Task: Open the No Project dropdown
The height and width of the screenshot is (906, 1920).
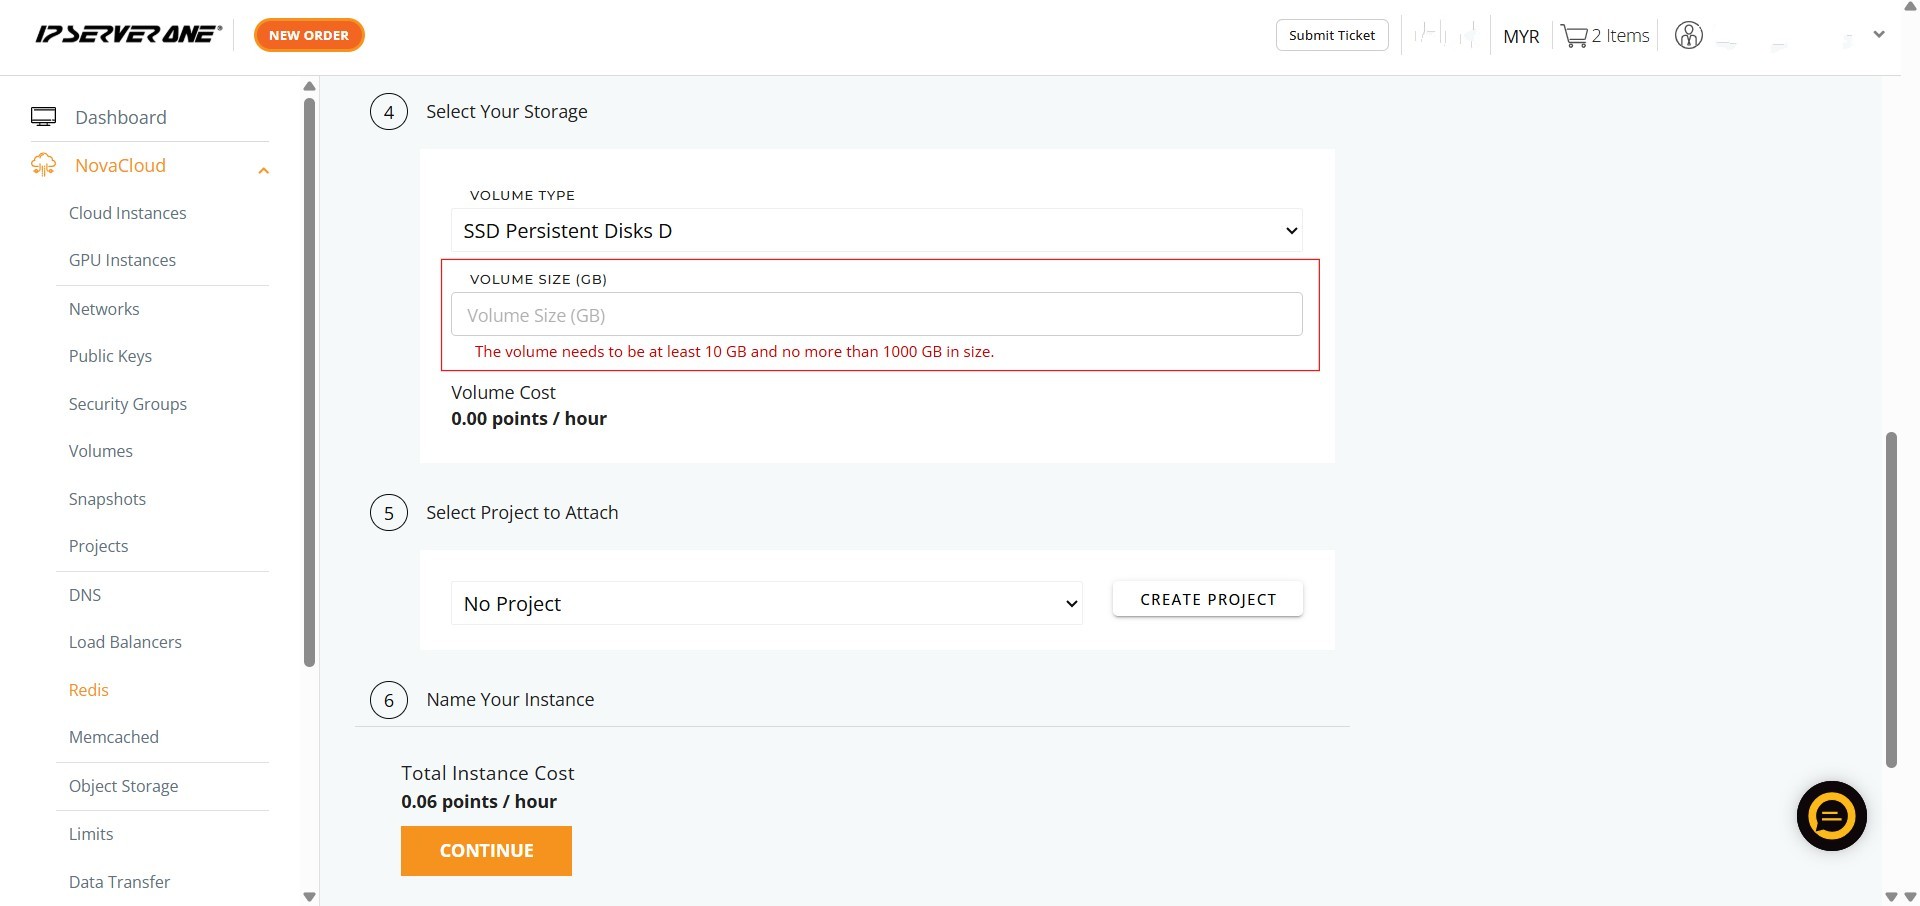Action: tap(766, 604)
